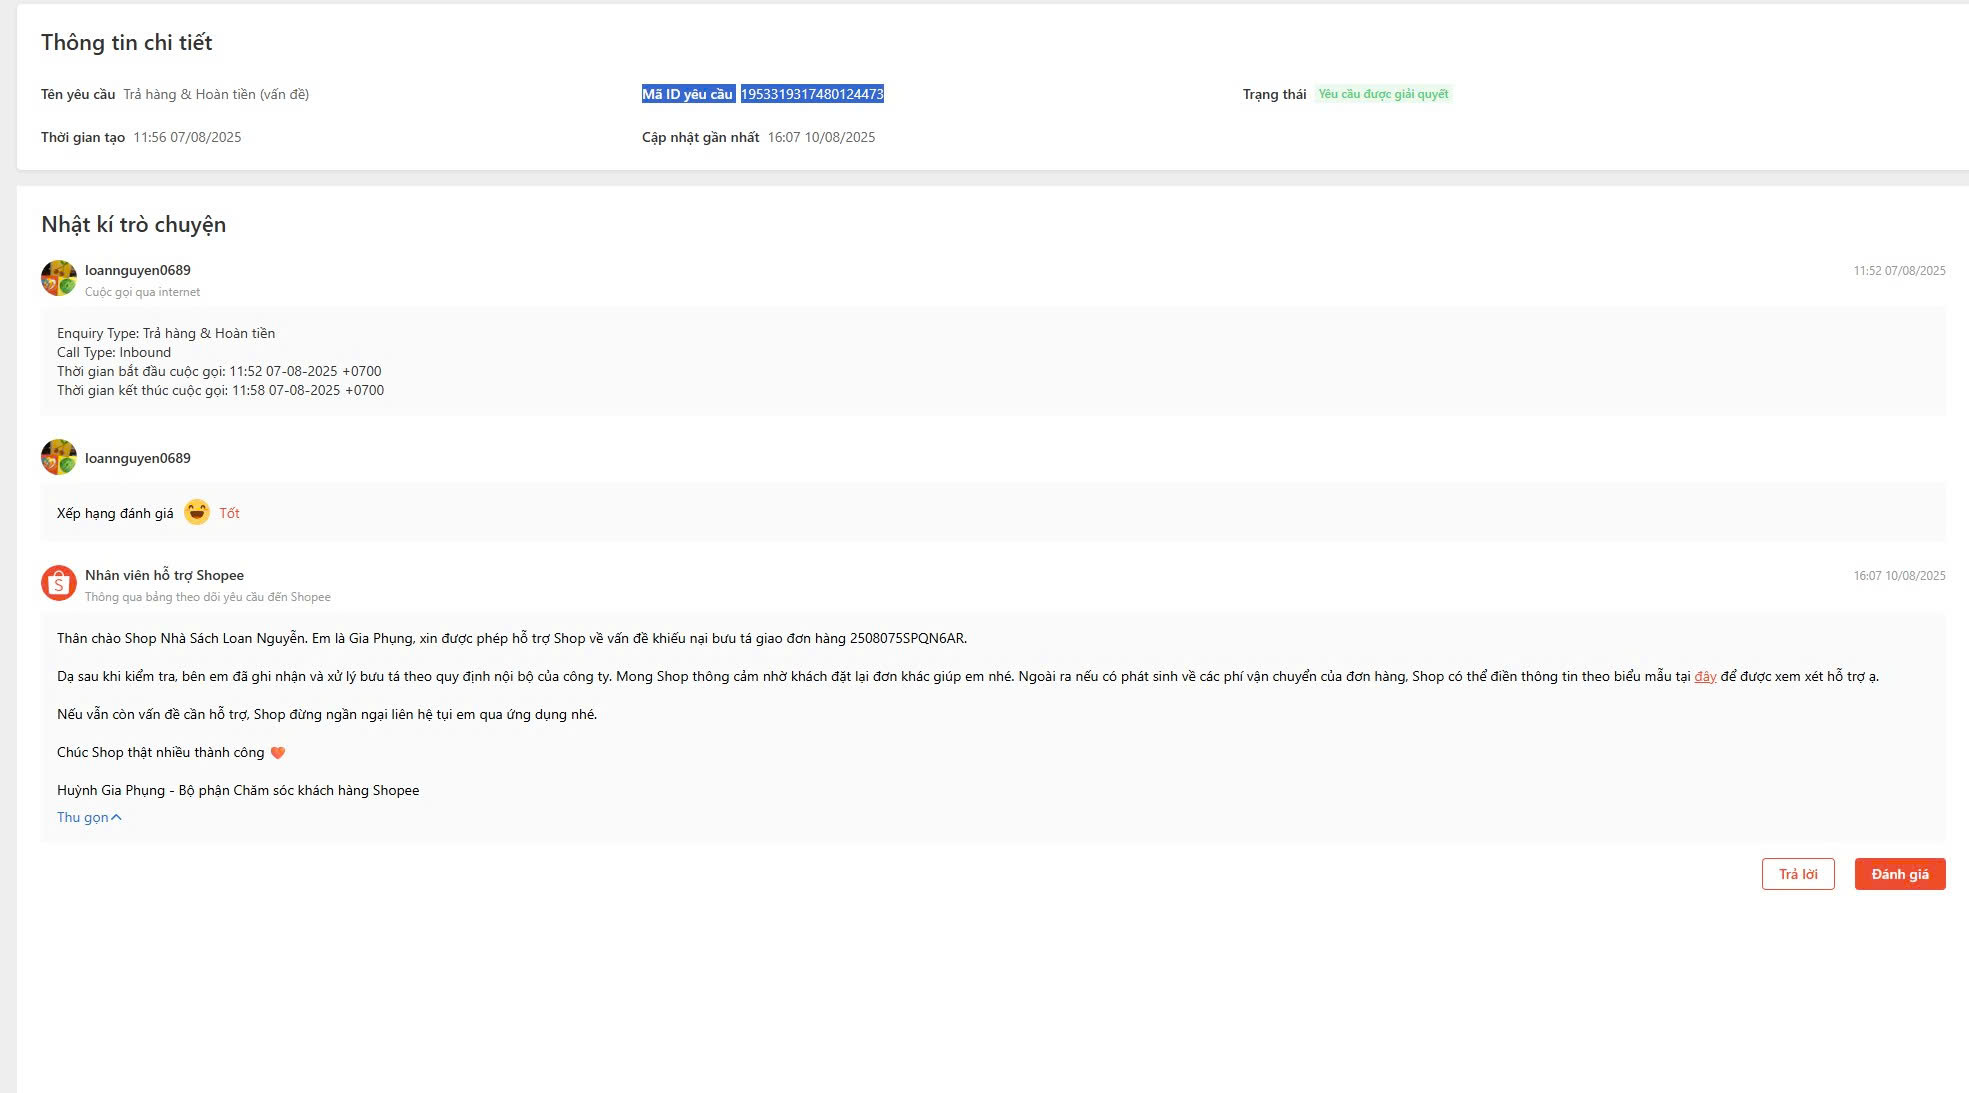Click the "Yêu cầu được giải quyết" status badge
Viewport: 1969px width, 1093px height.
point(1382,94)
